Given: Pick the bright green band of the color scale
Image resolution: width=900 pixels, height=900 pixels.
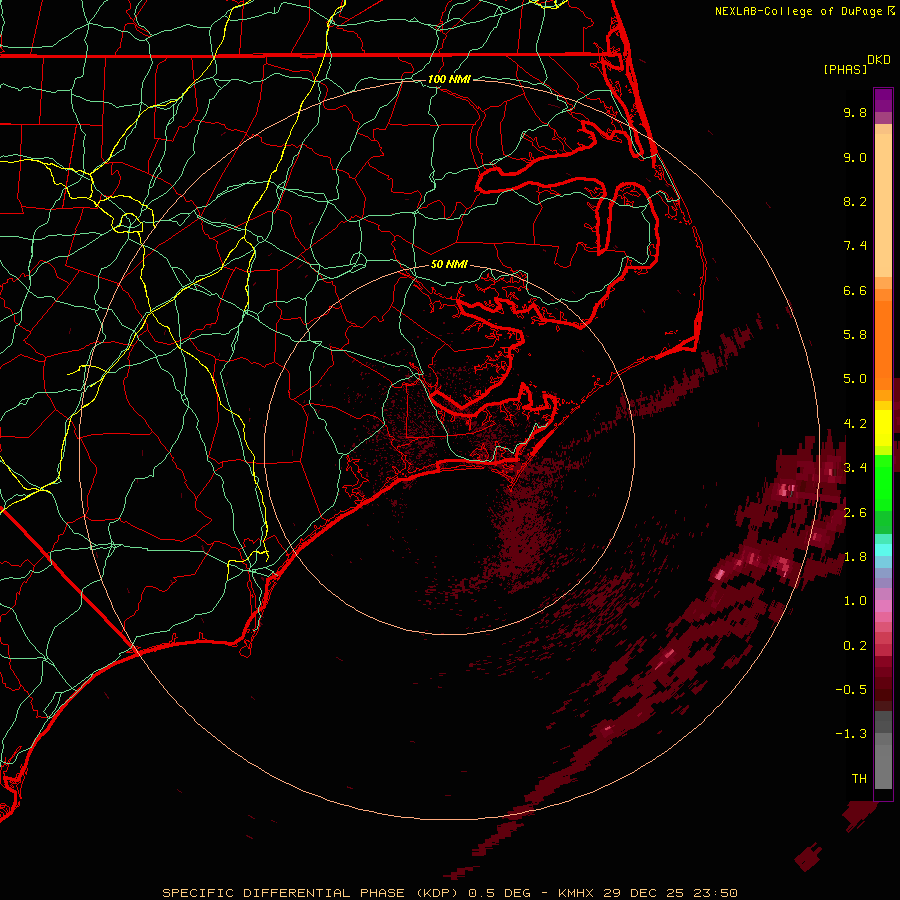Looking at the screenshot, I should point(883,482).
